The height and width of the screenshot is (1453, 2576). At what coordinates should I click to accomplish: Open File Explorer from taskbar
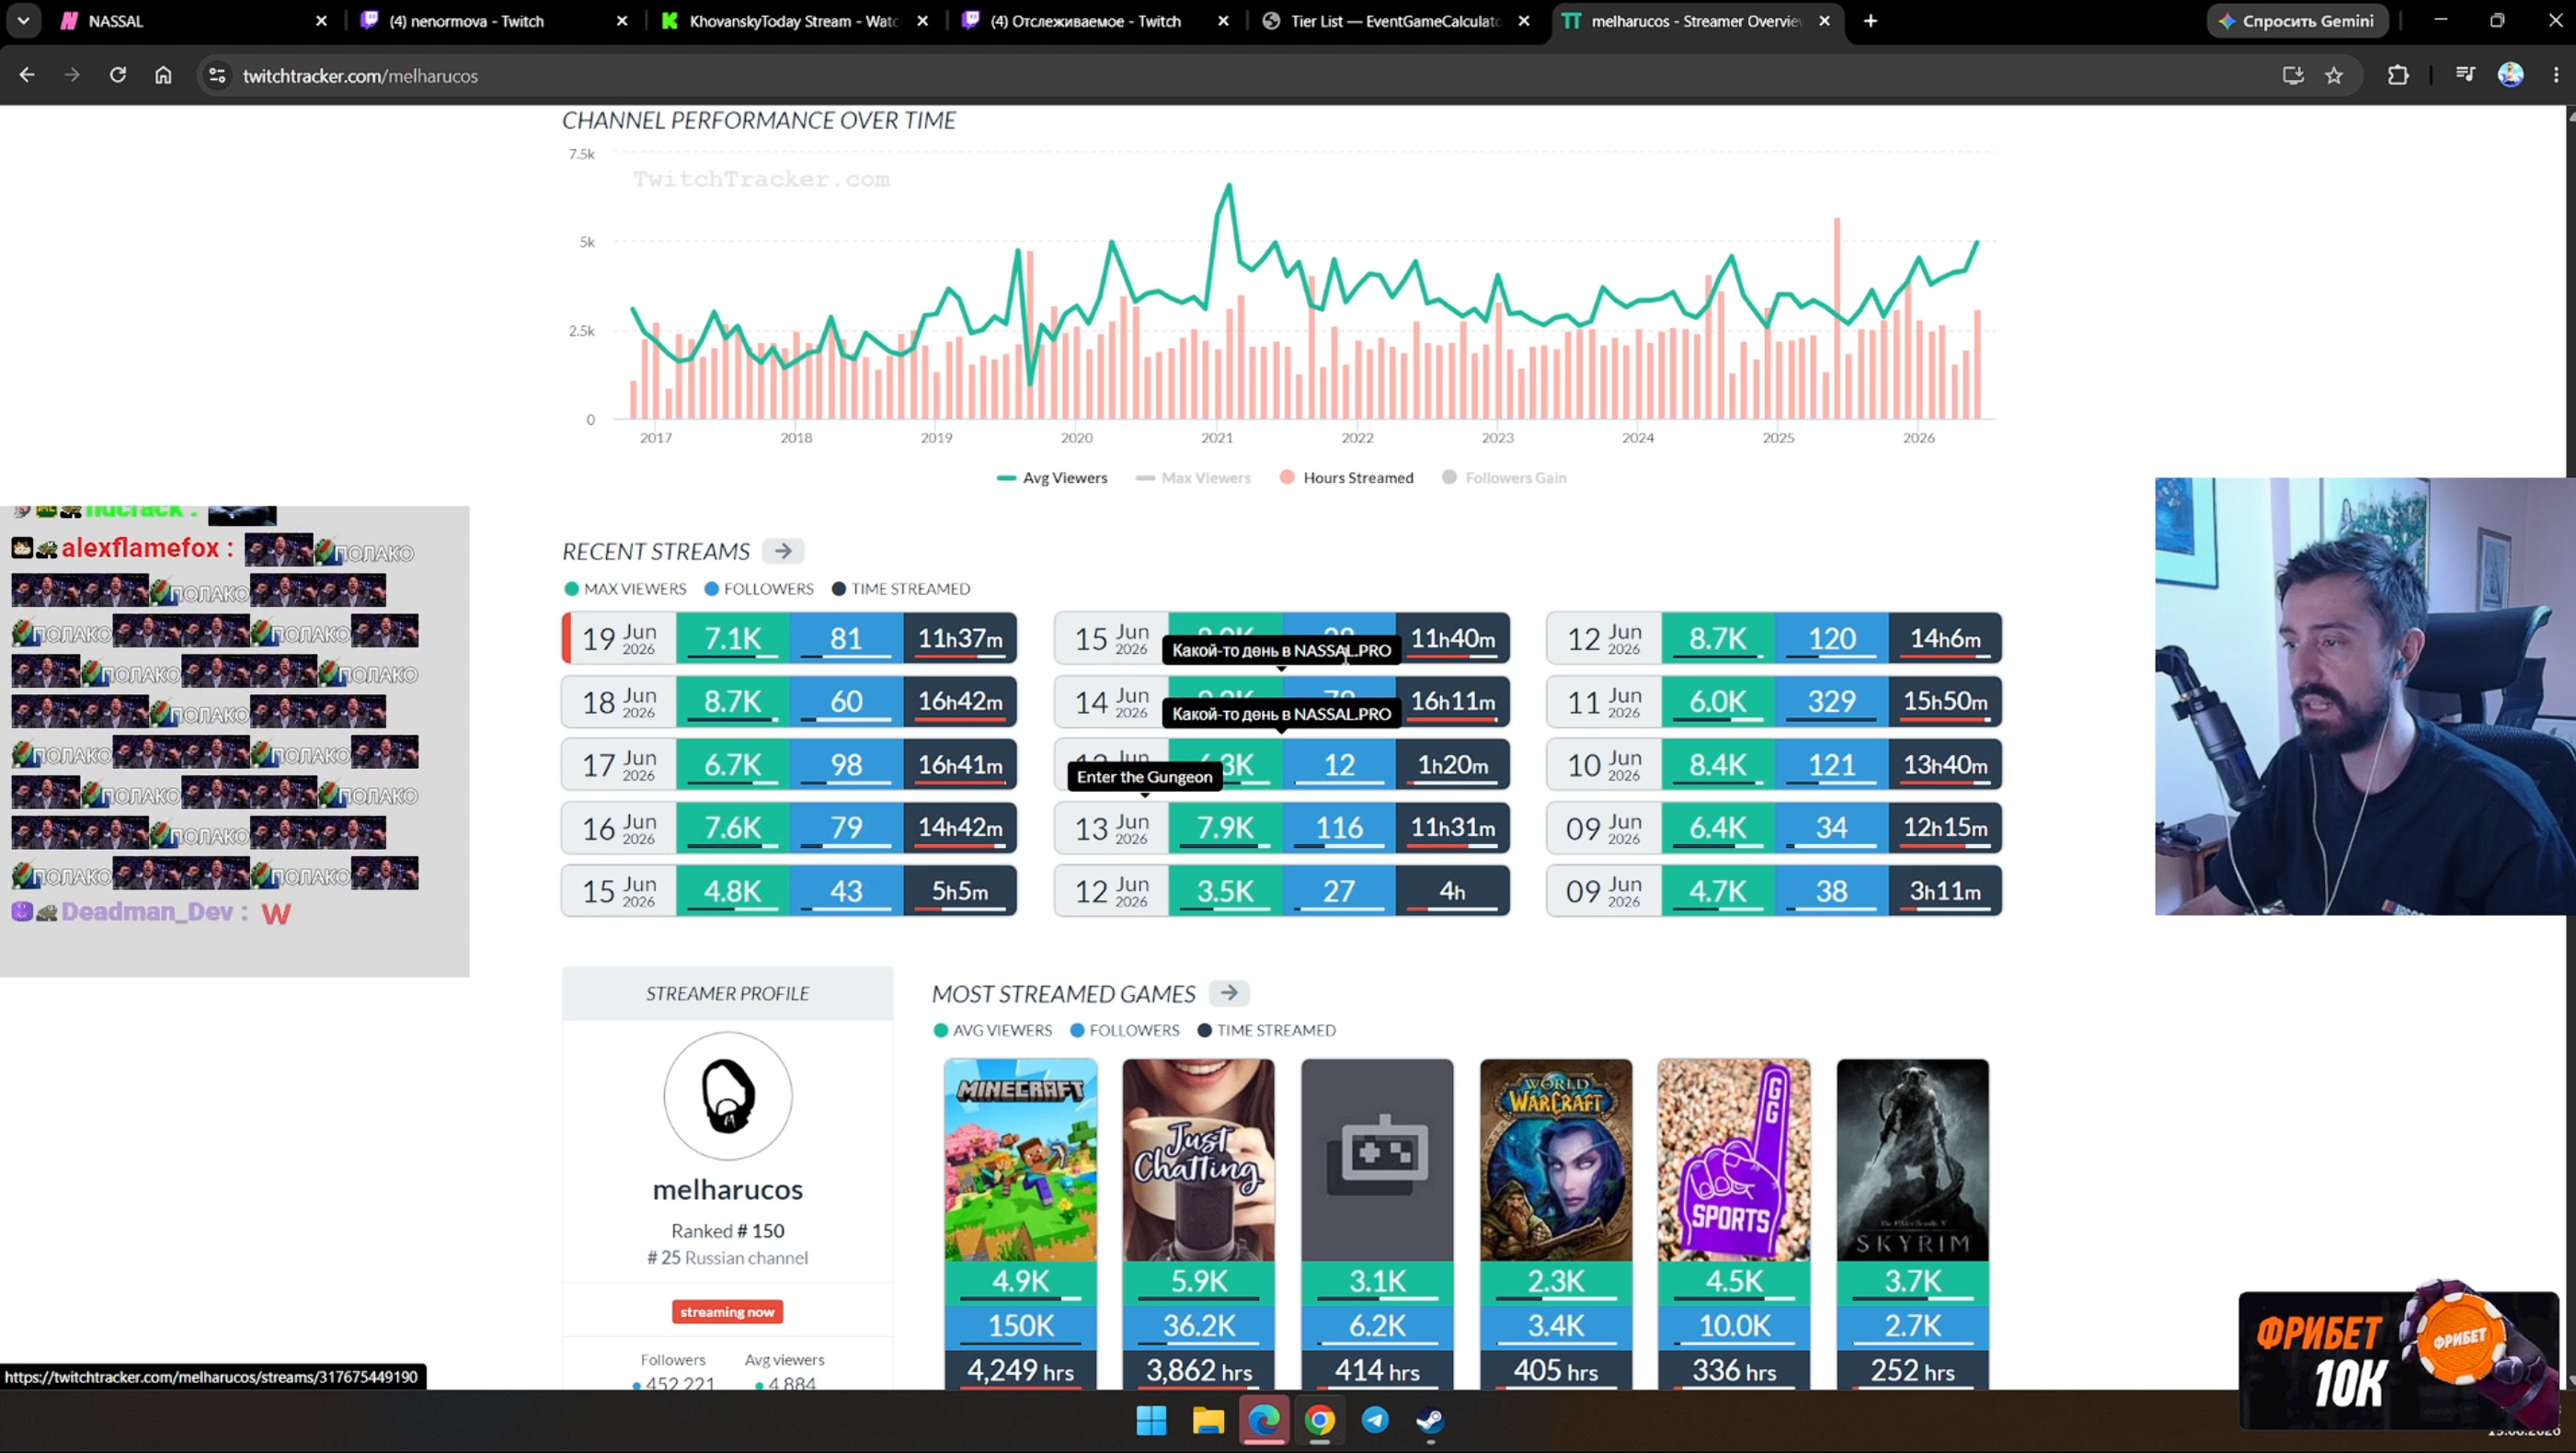[1208, 1420]
